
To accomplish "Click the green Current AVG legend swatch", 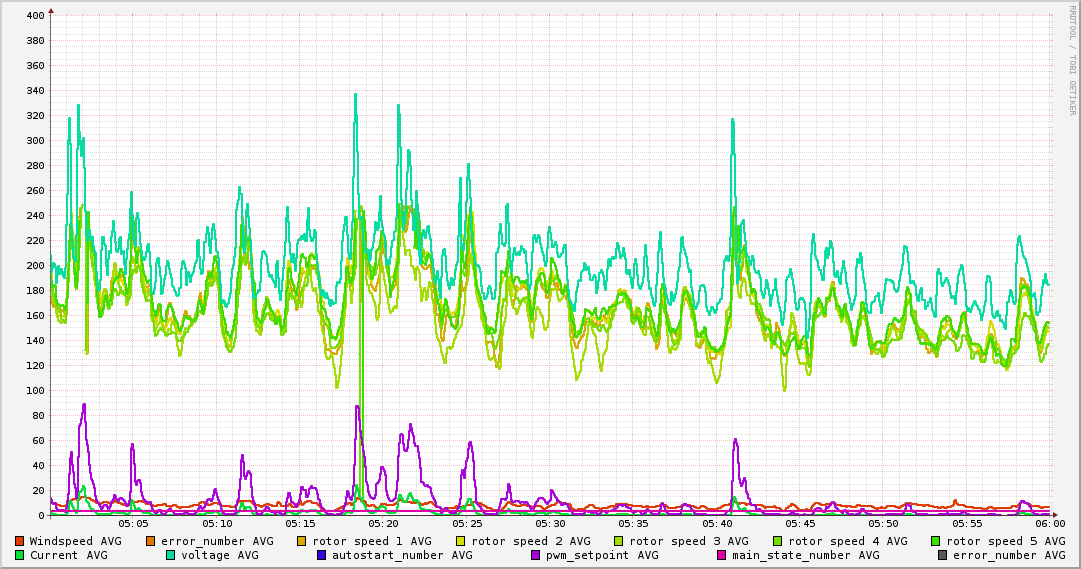I will point(19,555).
